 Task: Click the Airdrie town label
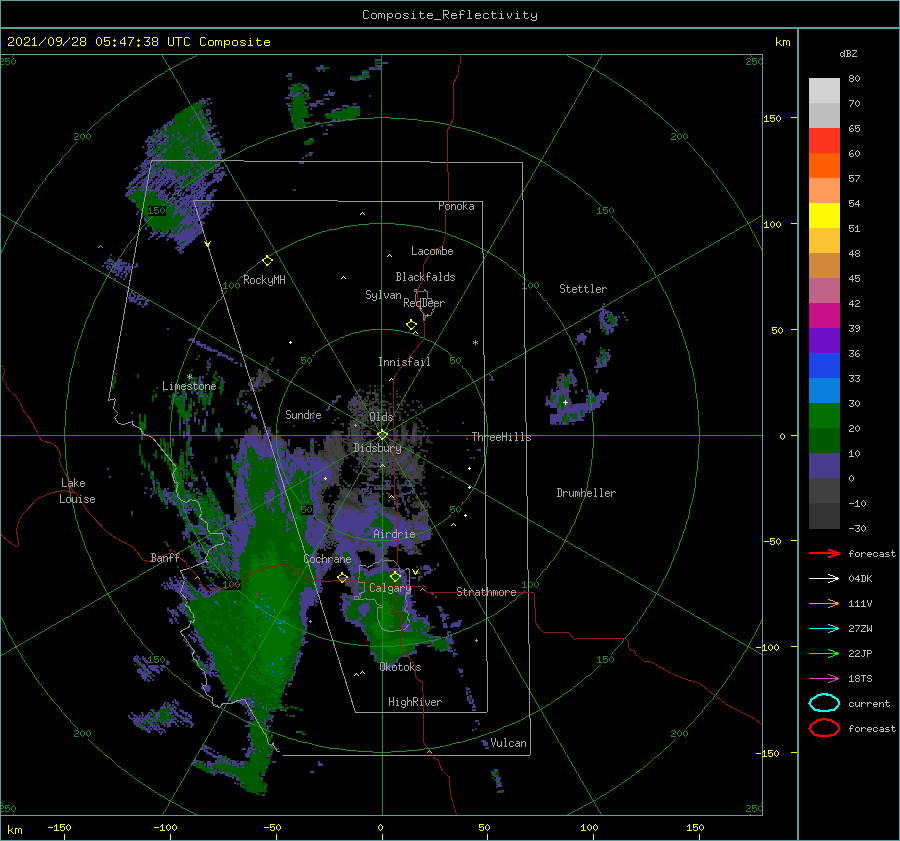(394, 534)
